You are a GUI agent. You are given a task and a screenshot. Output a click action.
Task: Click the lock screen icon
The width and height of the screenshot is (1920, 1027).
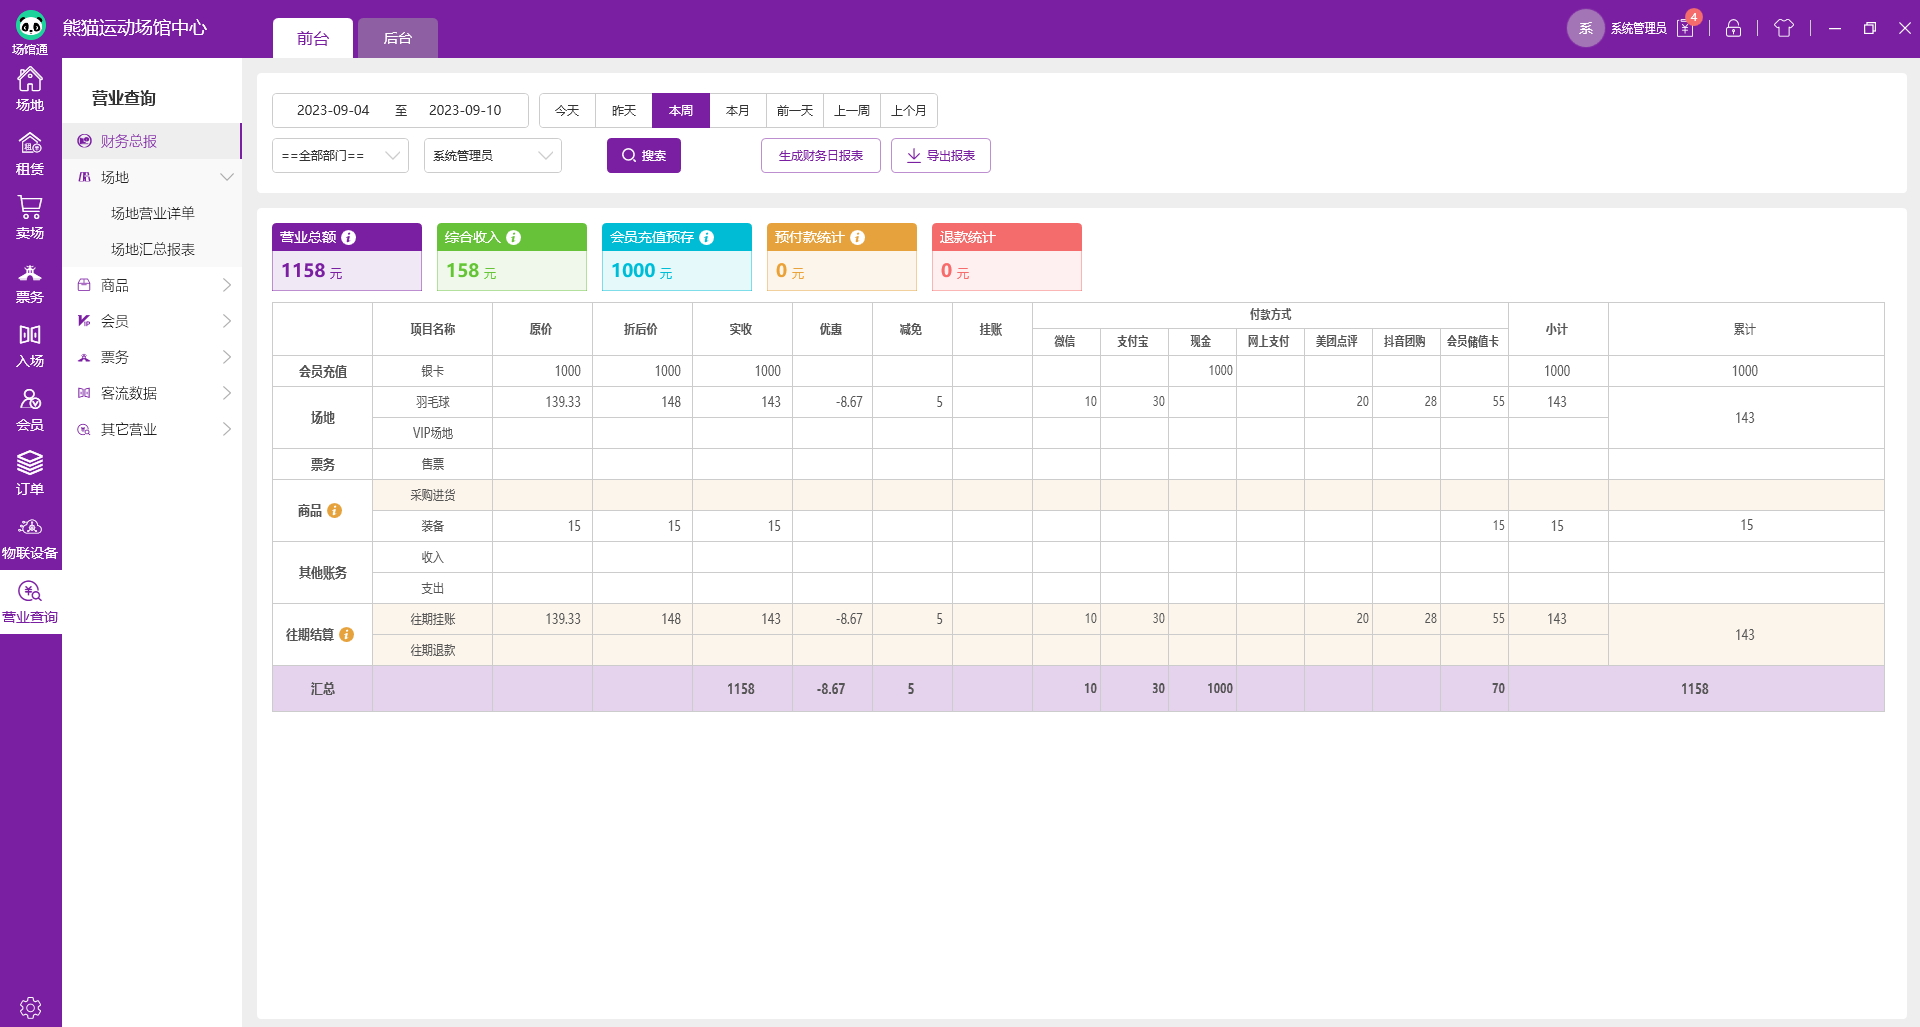1733,29
